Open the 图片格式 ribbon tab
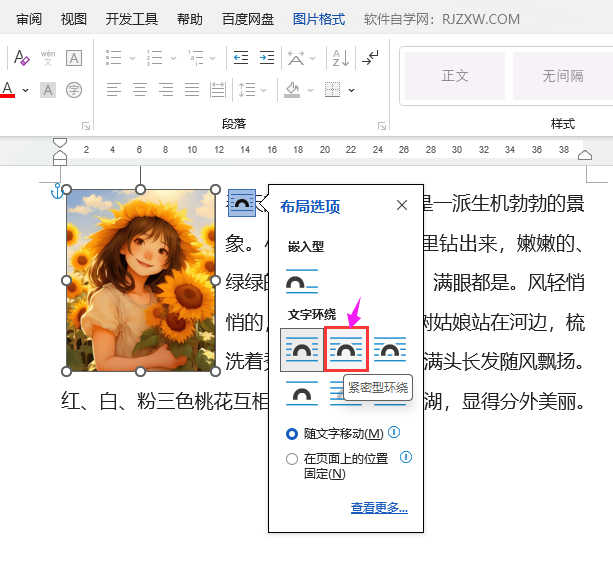This screenshot has height=568, width=613. click(319, 19)
